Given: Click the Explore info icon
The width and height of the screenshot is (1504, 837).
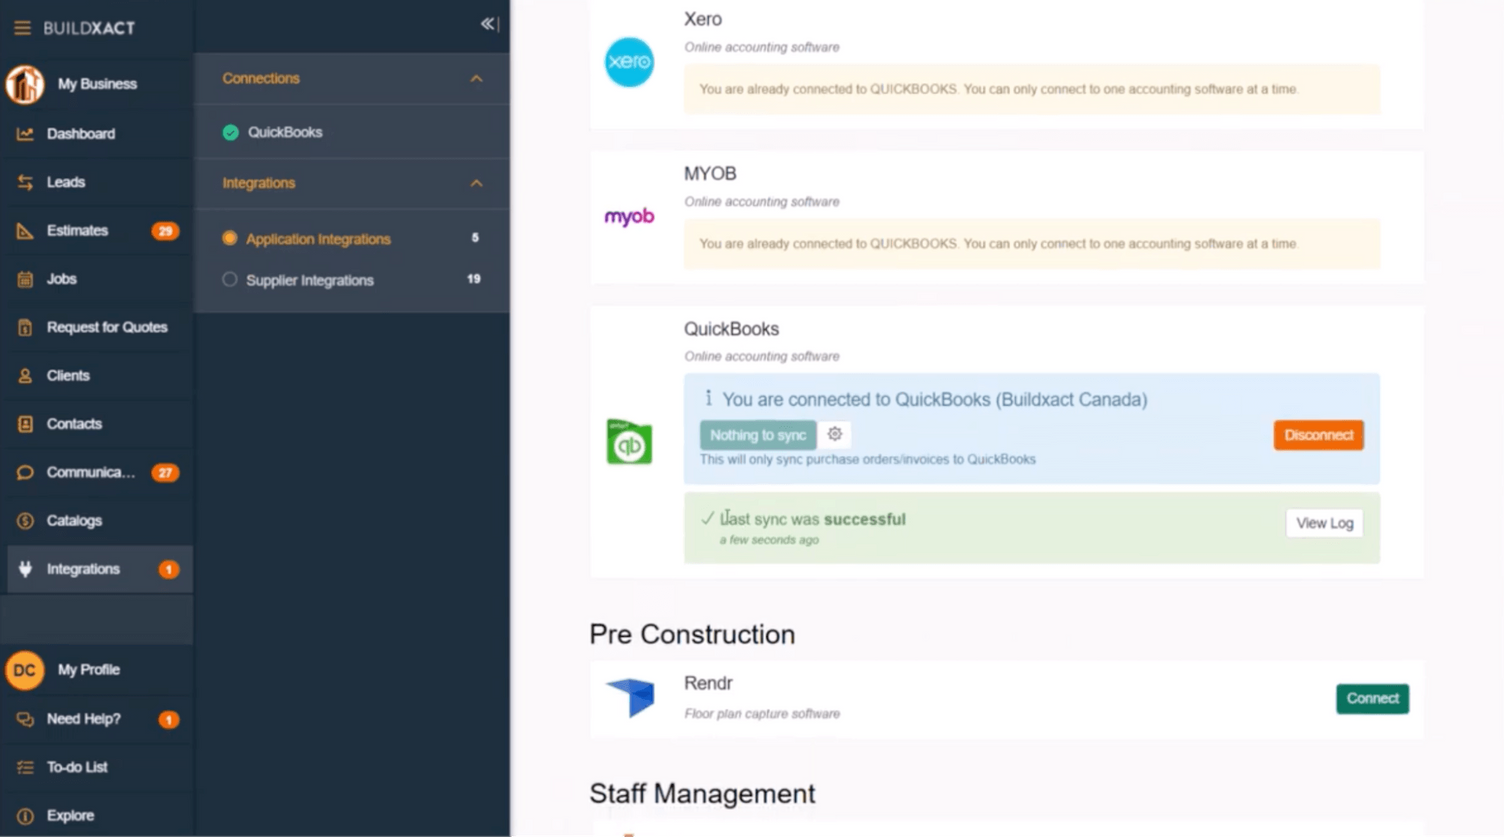Looking at the screenshot, I should coord(25,816).
